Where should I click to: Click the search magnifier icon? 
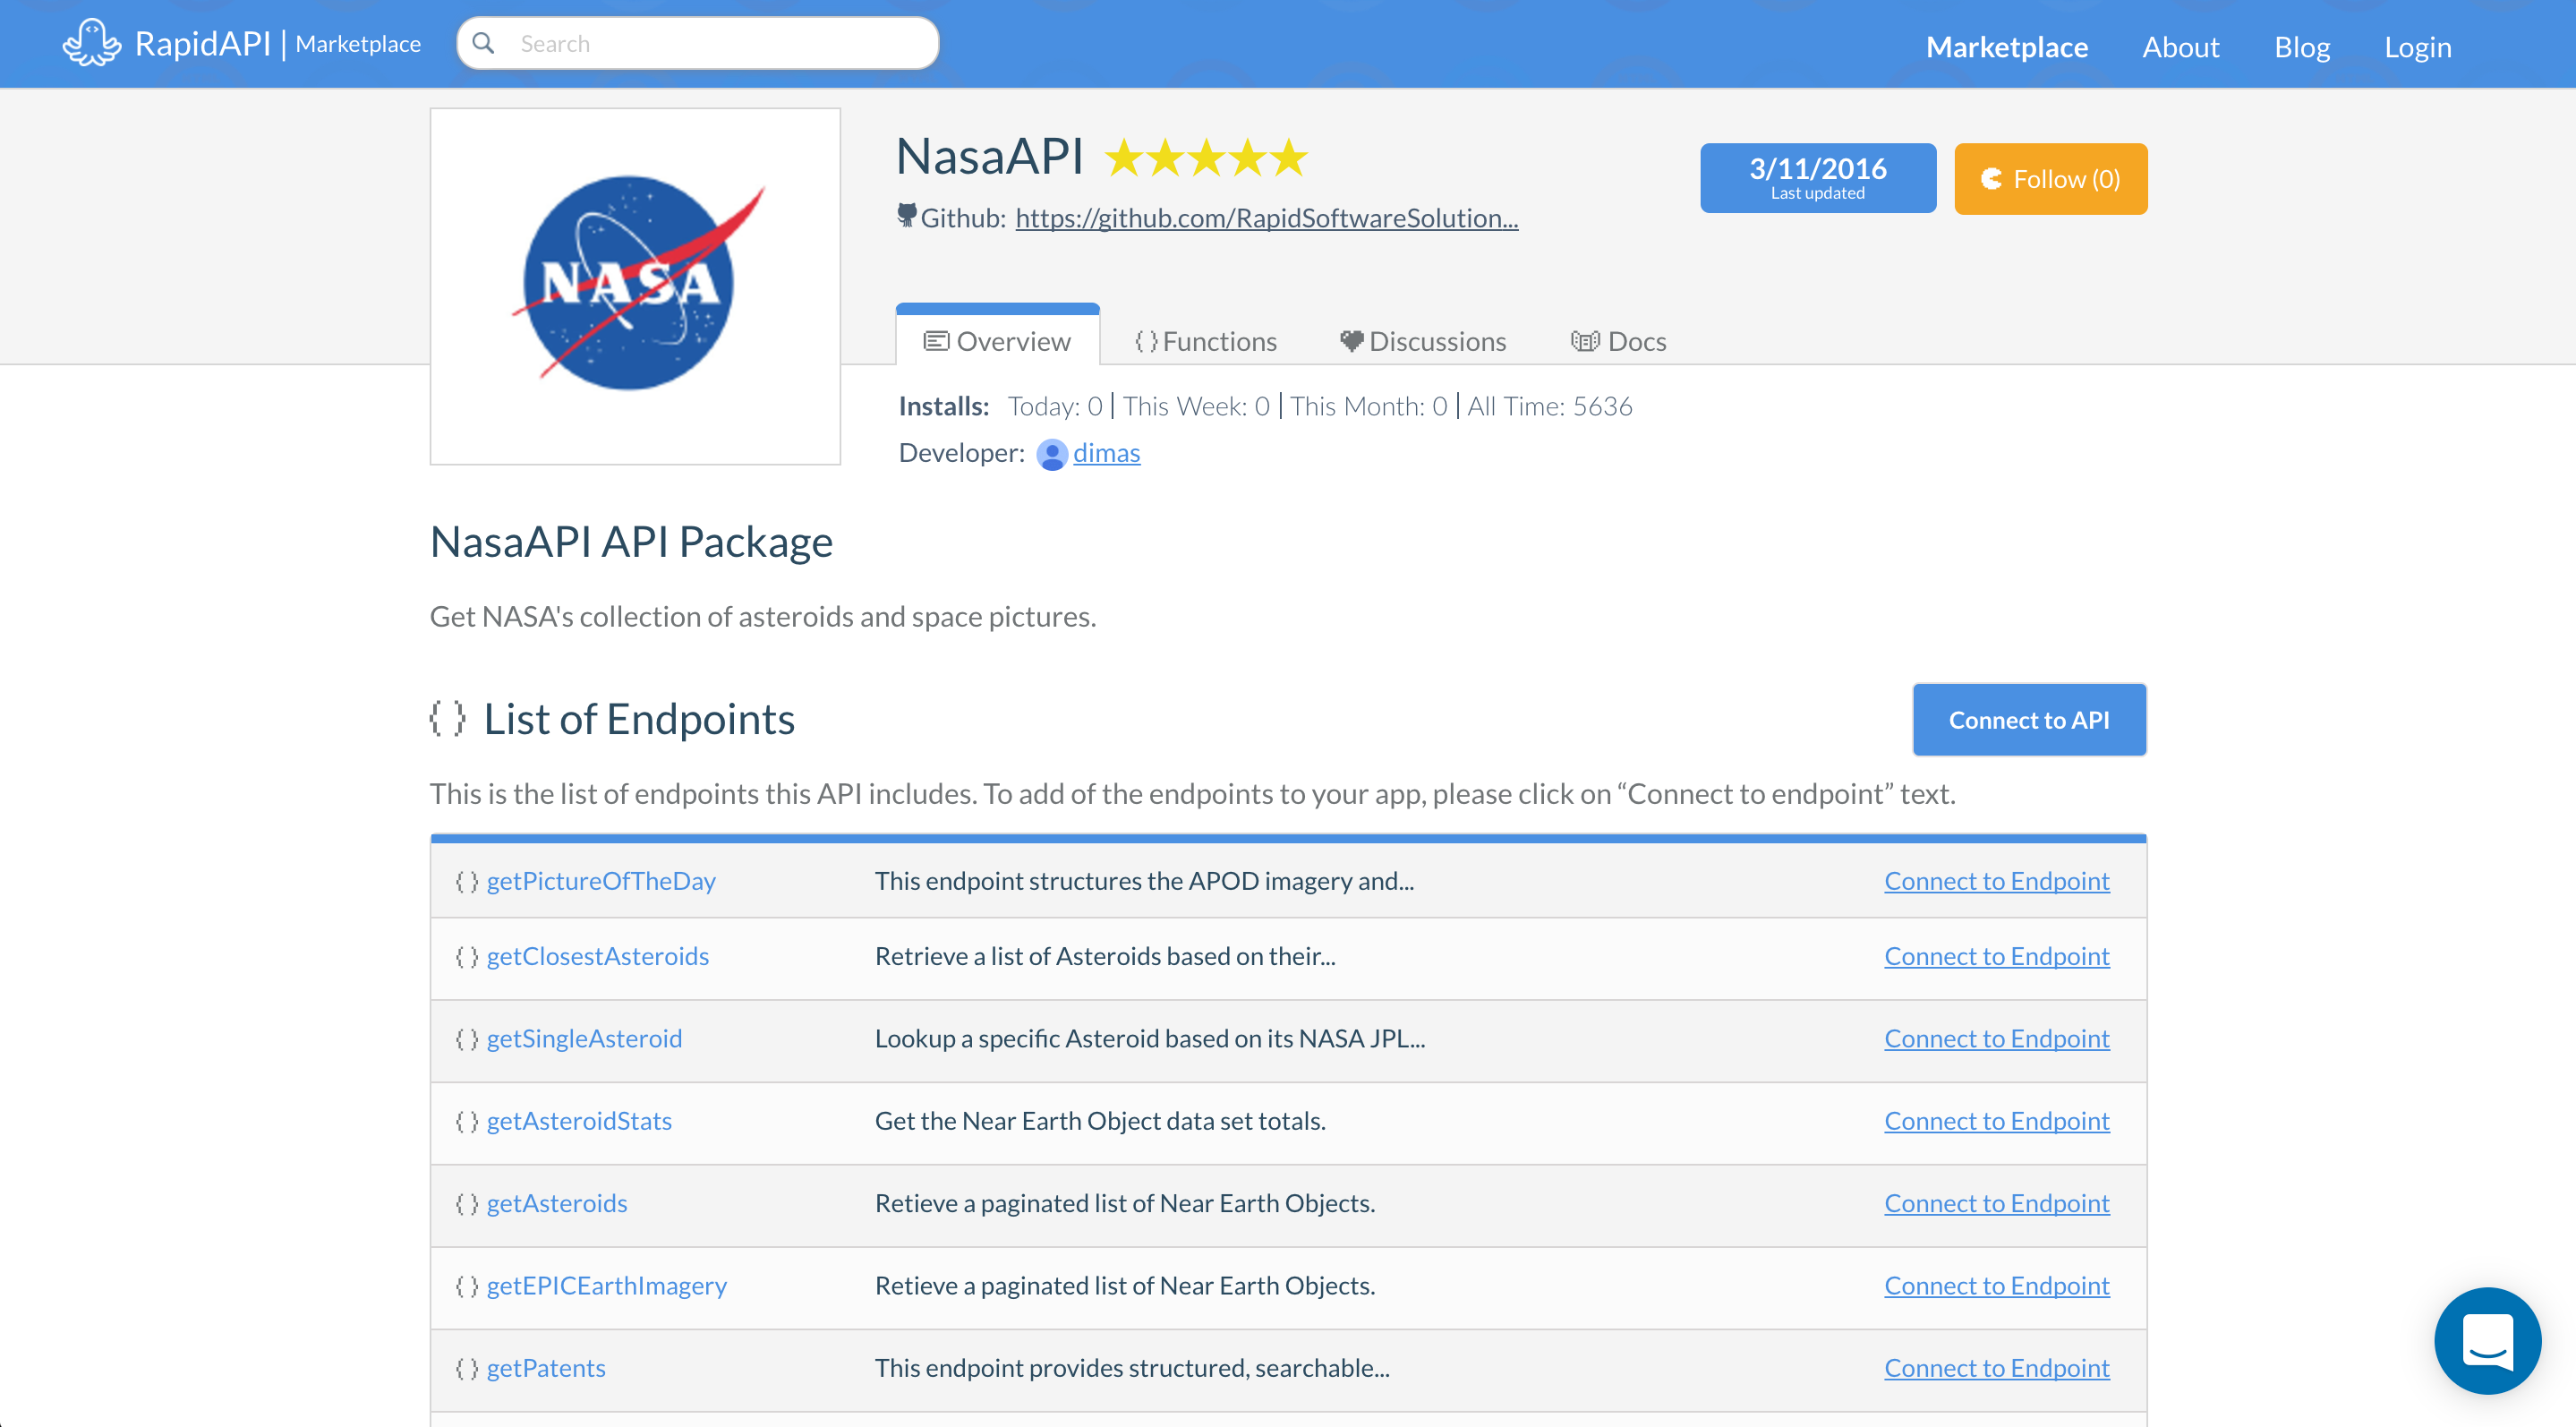tap(484, 43)
